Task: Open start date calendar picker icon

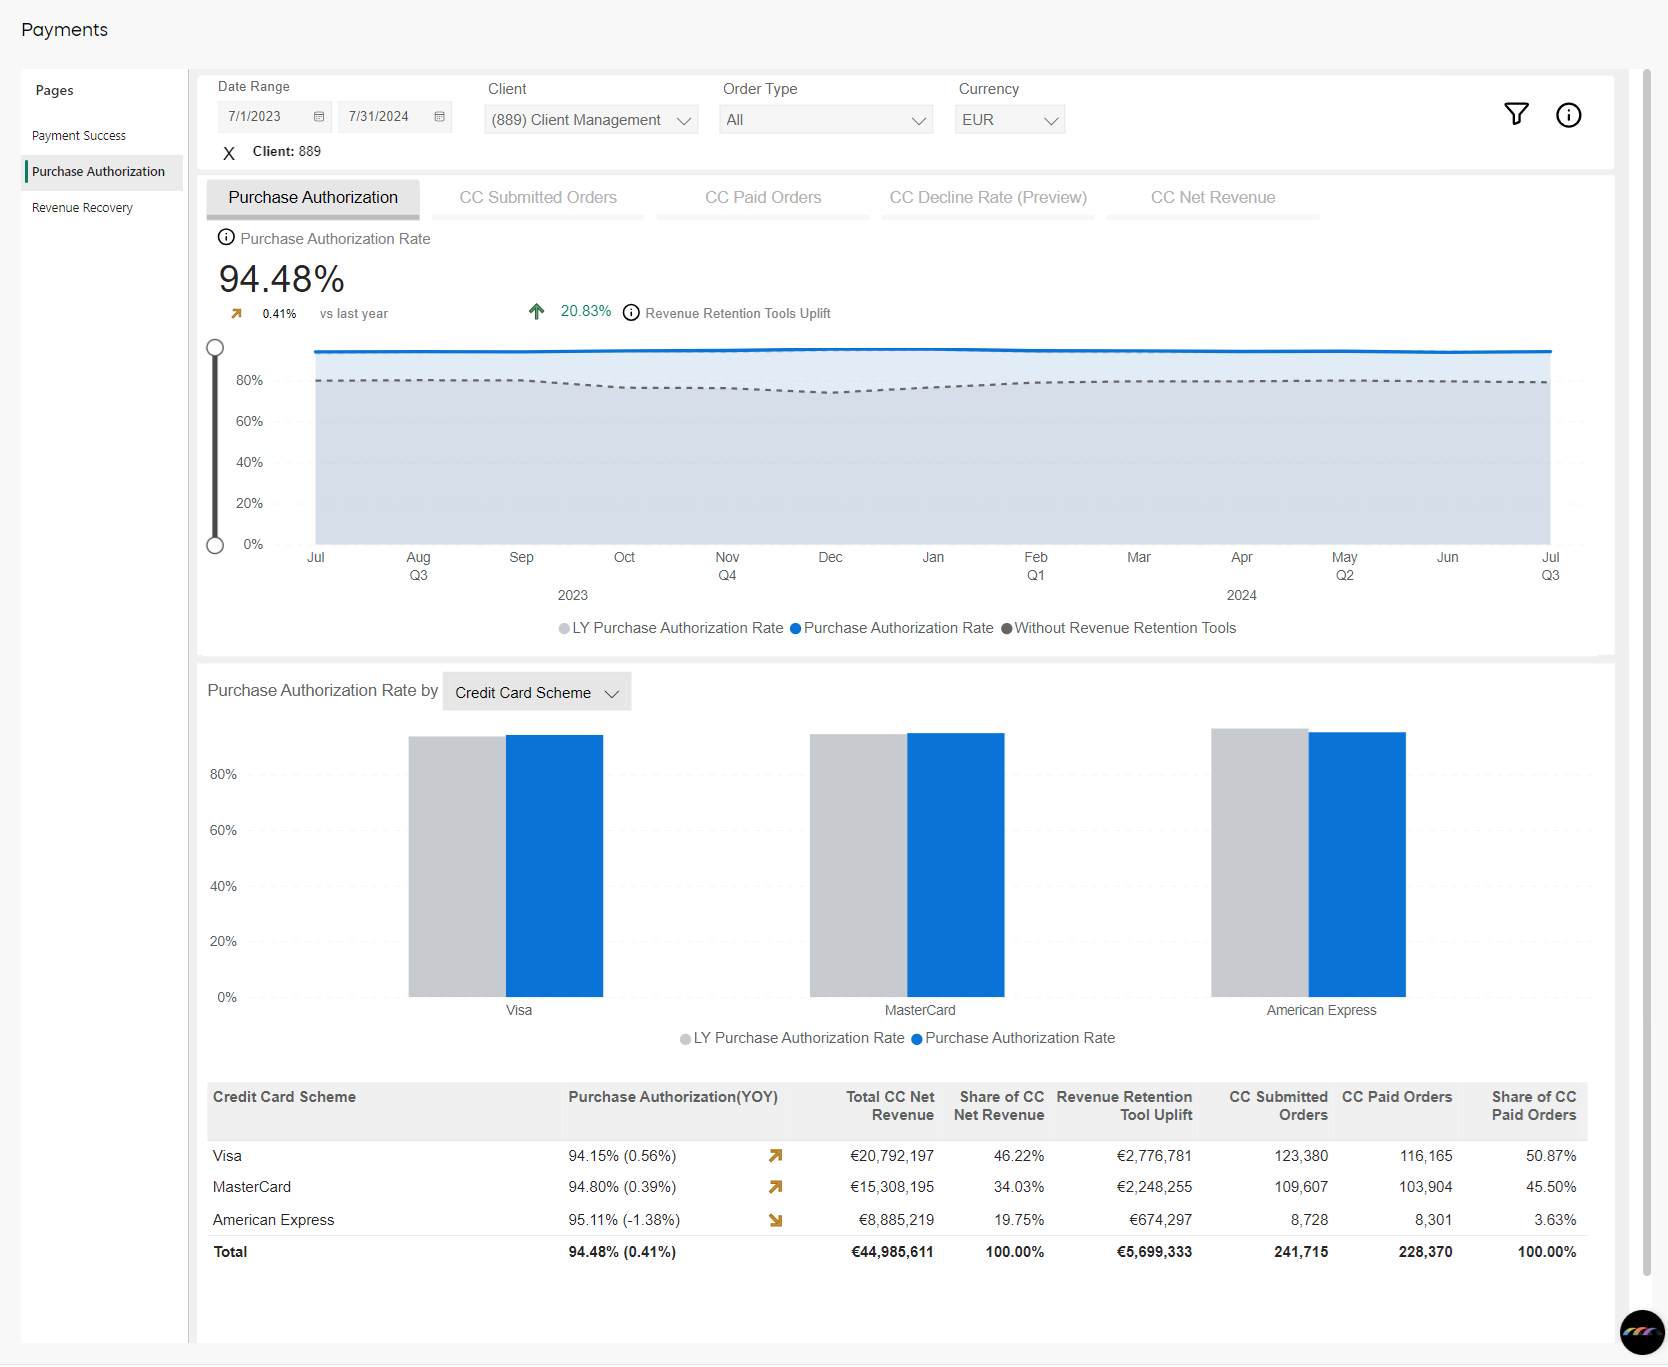Action: pos(319,117)
